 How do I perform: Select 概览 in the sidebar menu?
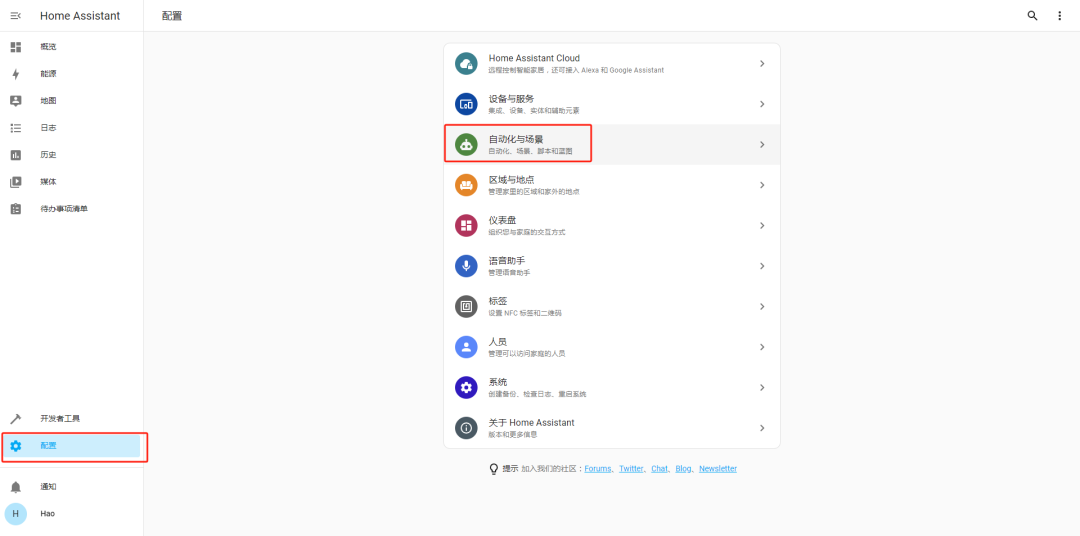[x=48, y=47]
